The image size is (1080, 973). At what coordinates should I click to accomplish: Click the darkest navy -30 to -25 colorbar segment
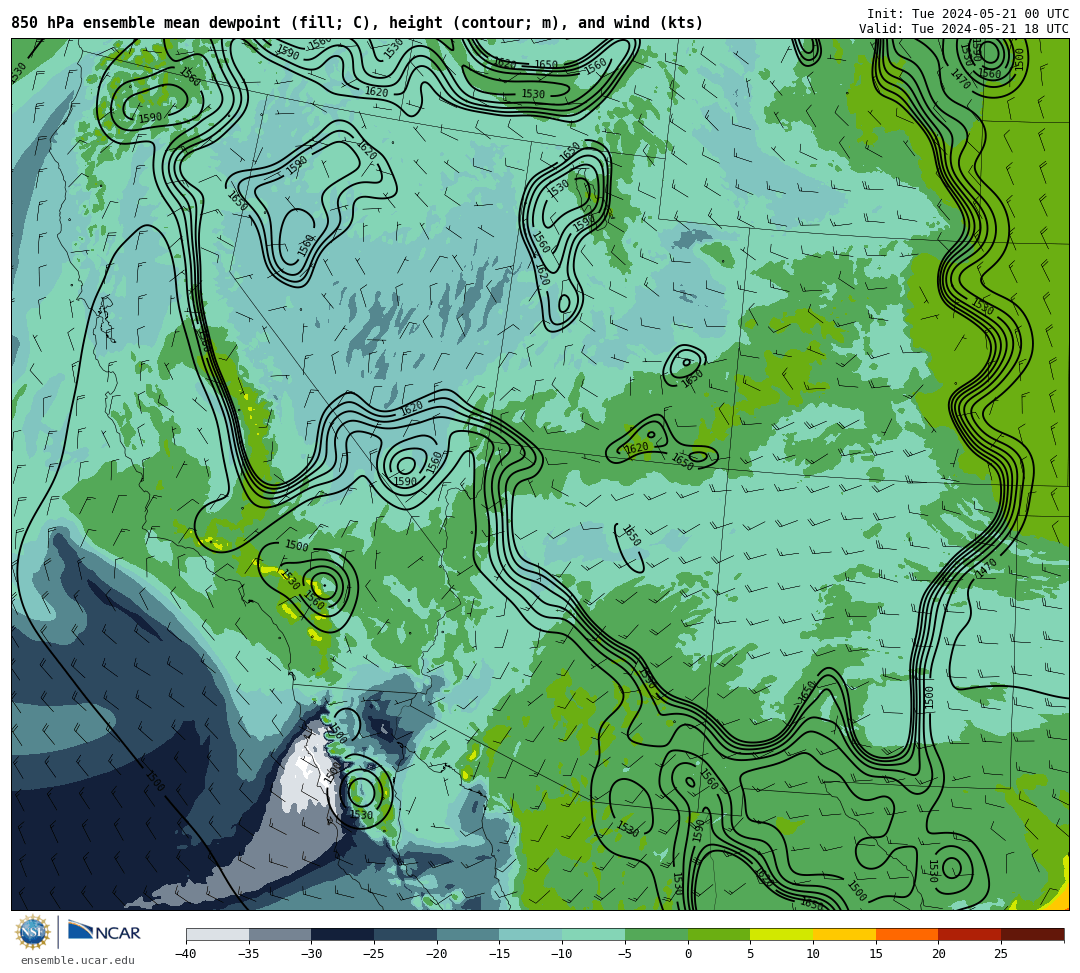pyautogui.click(x=343, y=934)
